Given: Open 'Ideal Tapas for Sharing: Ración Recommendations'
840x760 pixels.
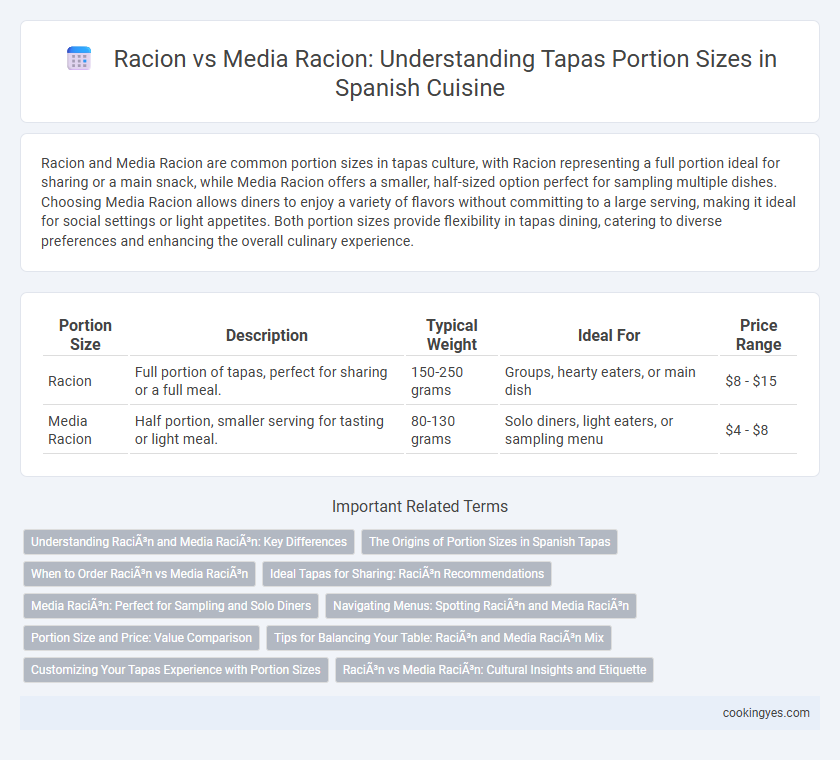Looking at the screenshot, I should [x=407, y=574].
